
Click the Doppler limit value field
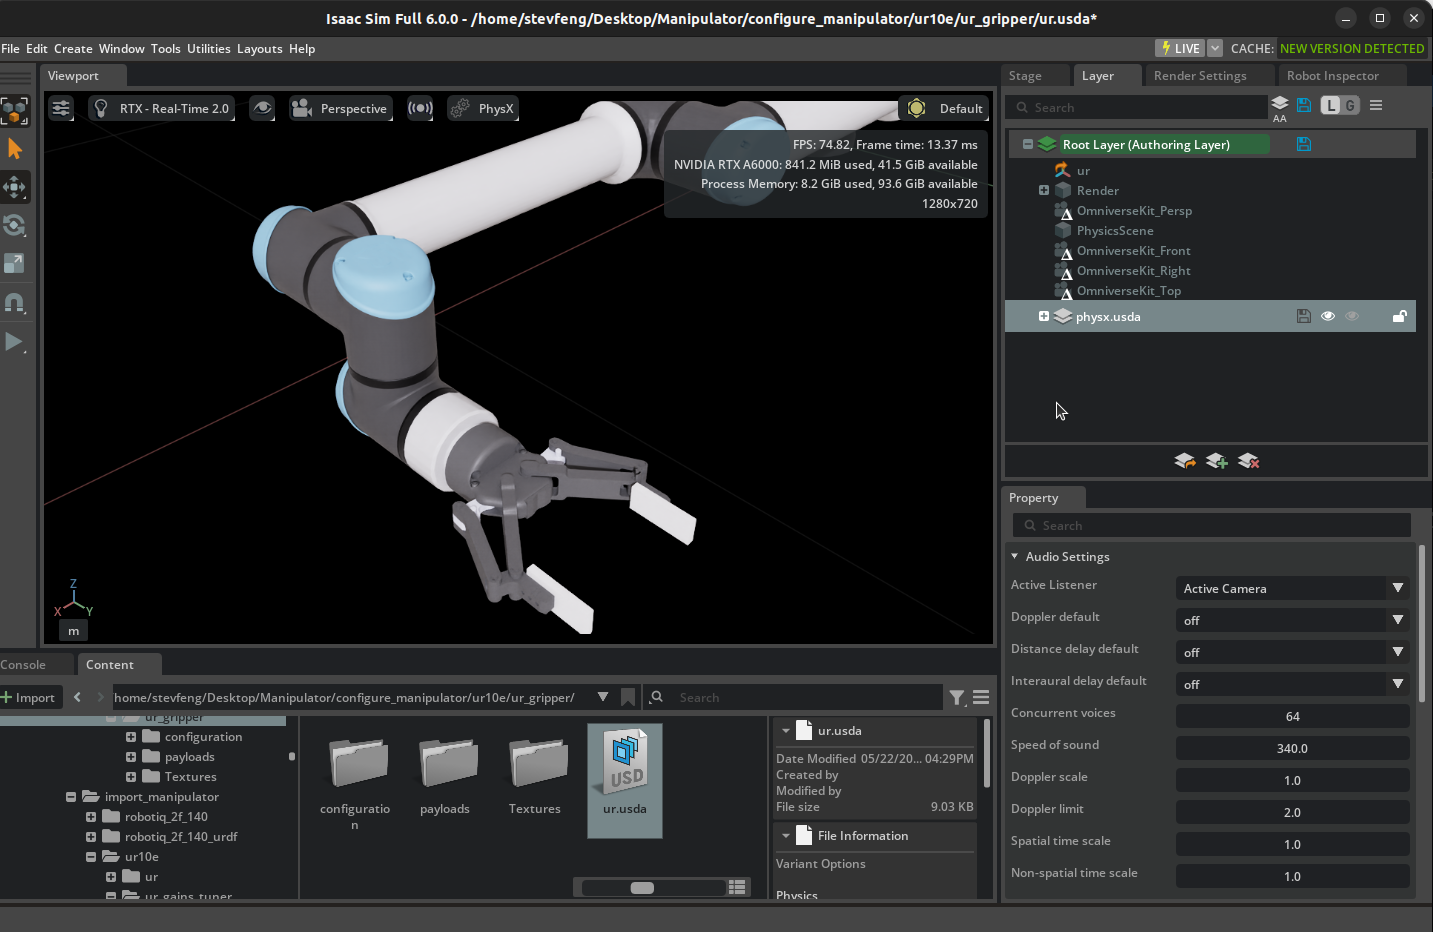pos(1292,812)
